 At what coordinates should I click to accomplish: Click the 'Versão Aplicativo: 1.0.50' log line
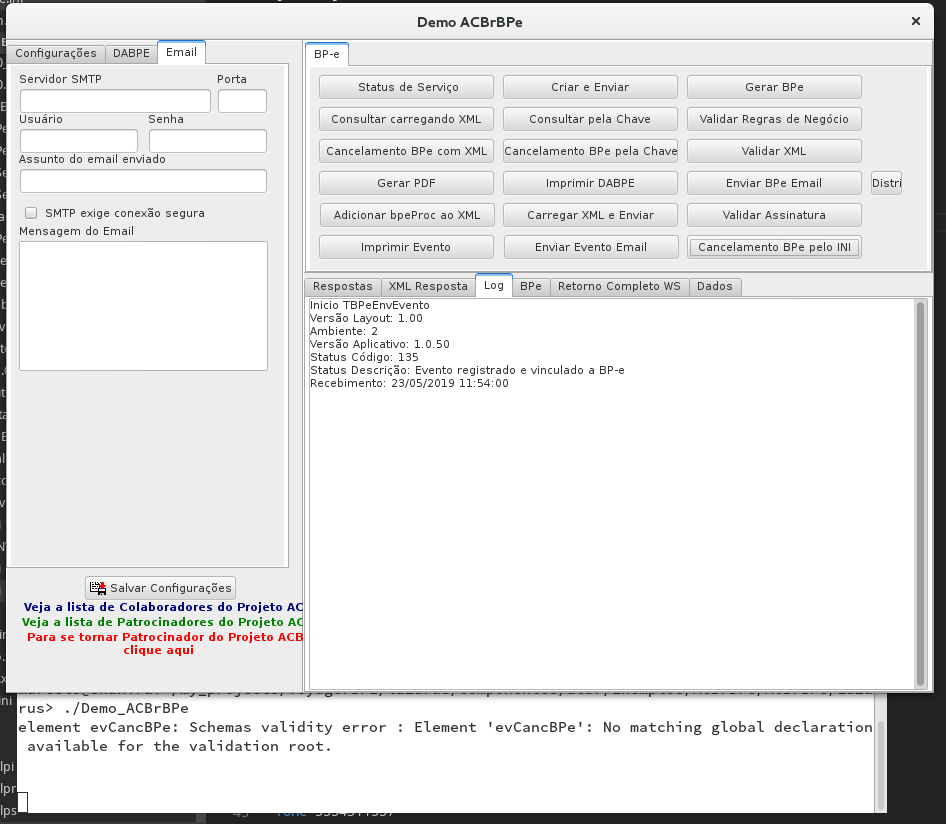coord(379,344)
